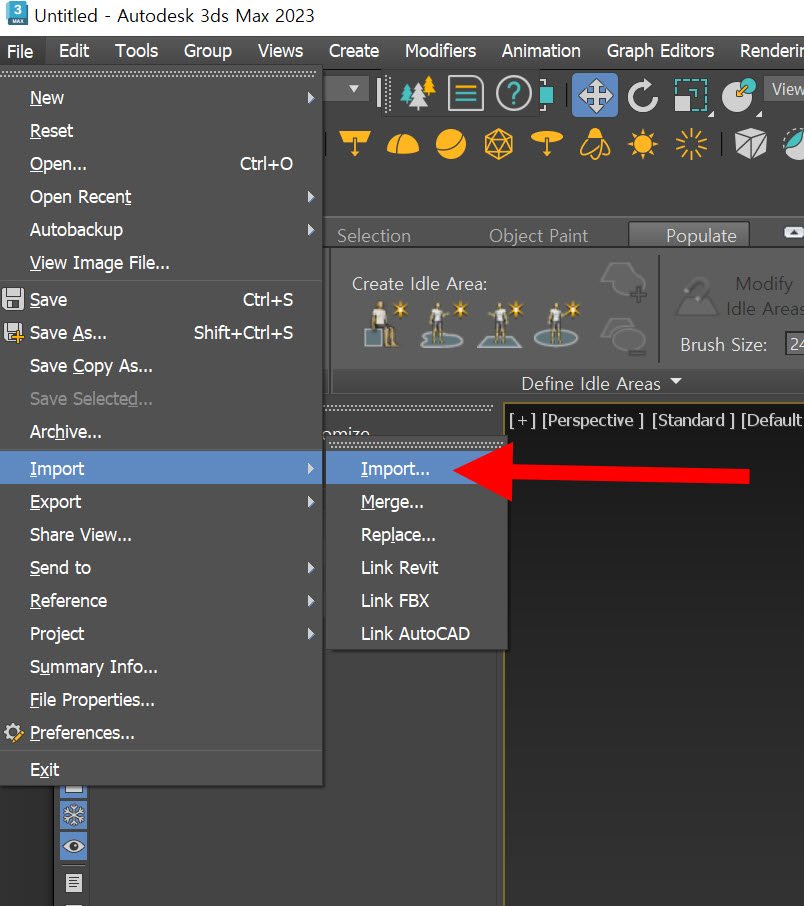Viewport: 804px width, 906px height.
Task: Open the Edit menu
Action: click(x=74, y=51)
